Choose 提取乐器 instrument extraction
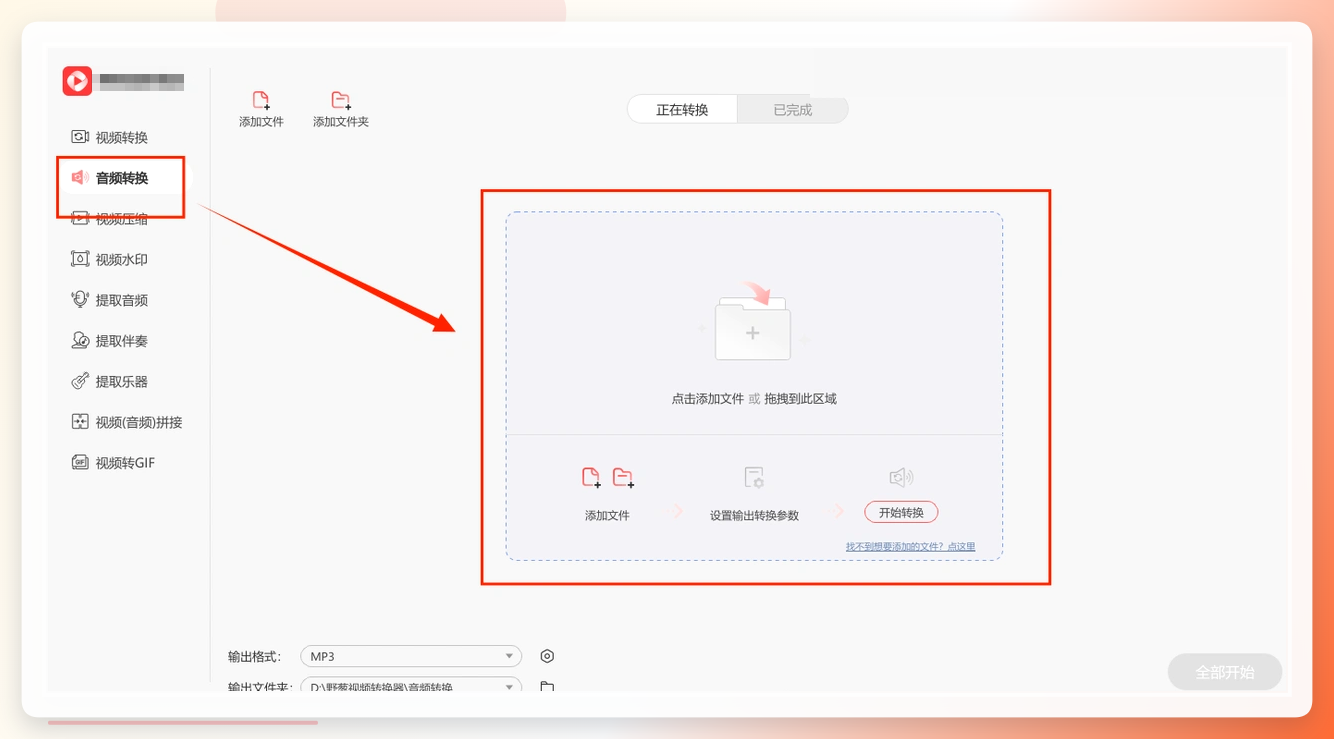The width and height of the screenshot is (1334, 739). pyautogui.click(x=110, y=381)
